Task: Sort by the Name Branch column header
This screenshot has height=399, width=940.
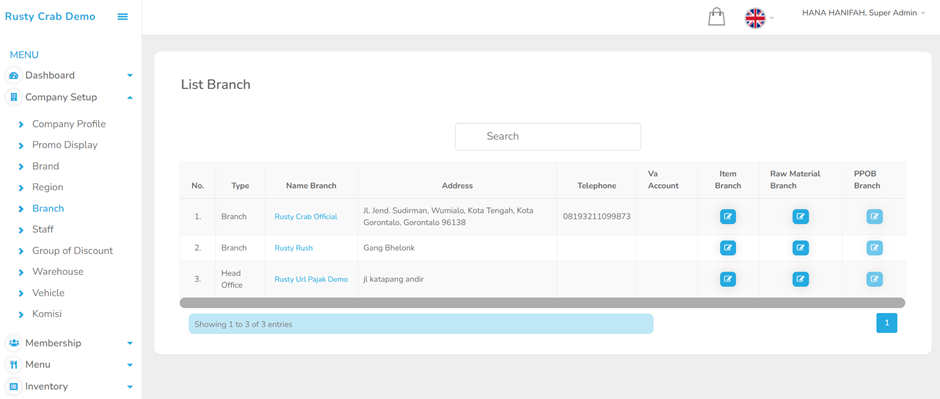Action: coord(311,186)
